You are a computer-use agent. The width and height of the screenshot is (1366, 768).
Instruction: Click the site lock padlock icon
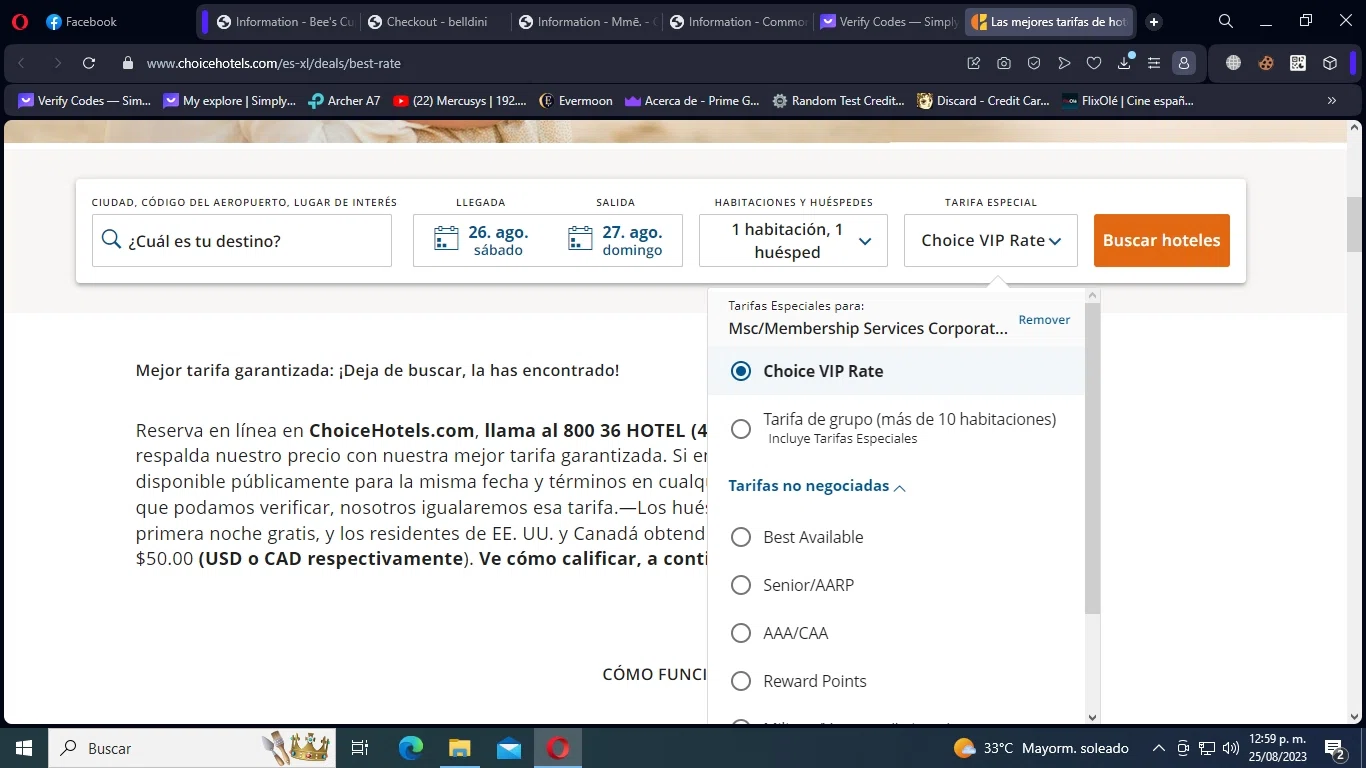click(127, 63)
